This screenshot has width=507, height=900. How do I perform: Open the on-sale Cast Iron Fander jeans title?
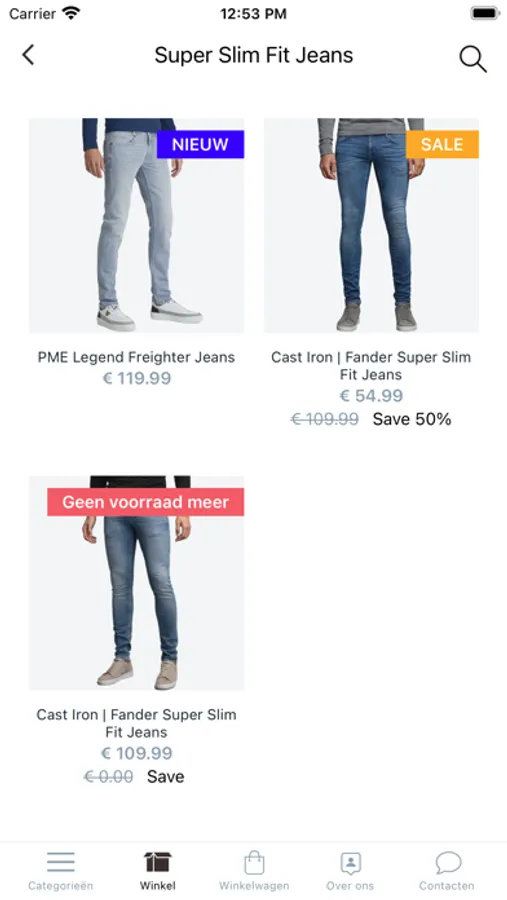click(371, 366)
